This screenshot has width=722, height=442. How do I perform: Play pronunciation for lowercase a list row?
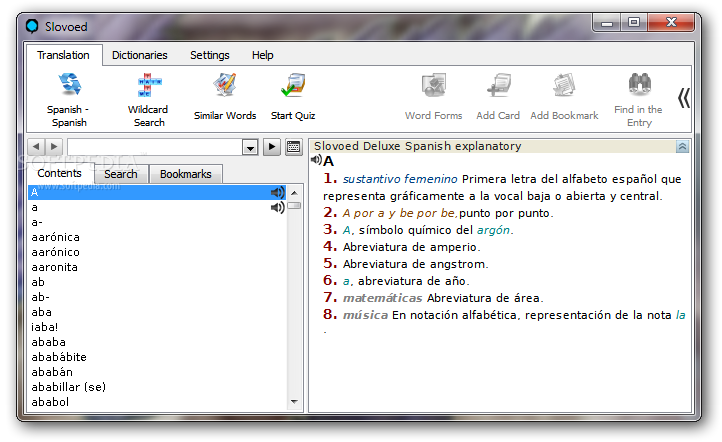(278, 208)
